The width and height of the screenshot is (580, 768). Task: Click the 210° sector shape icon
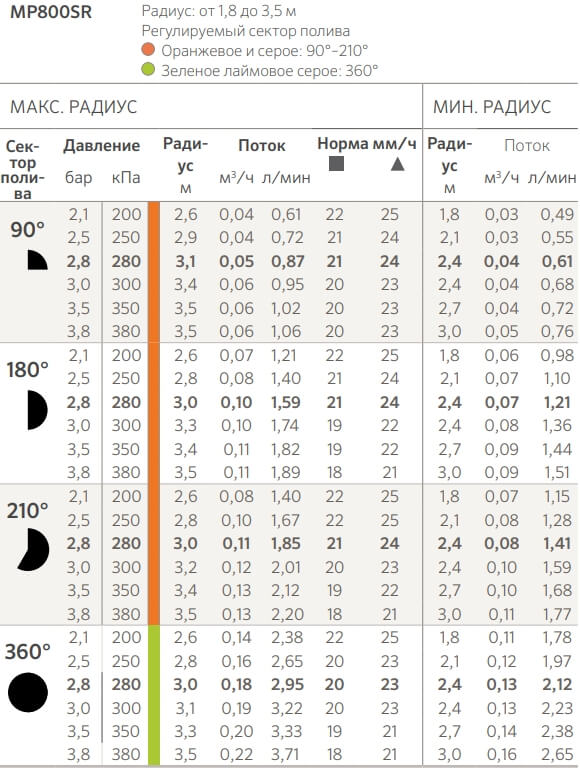[x=34, y=549]
